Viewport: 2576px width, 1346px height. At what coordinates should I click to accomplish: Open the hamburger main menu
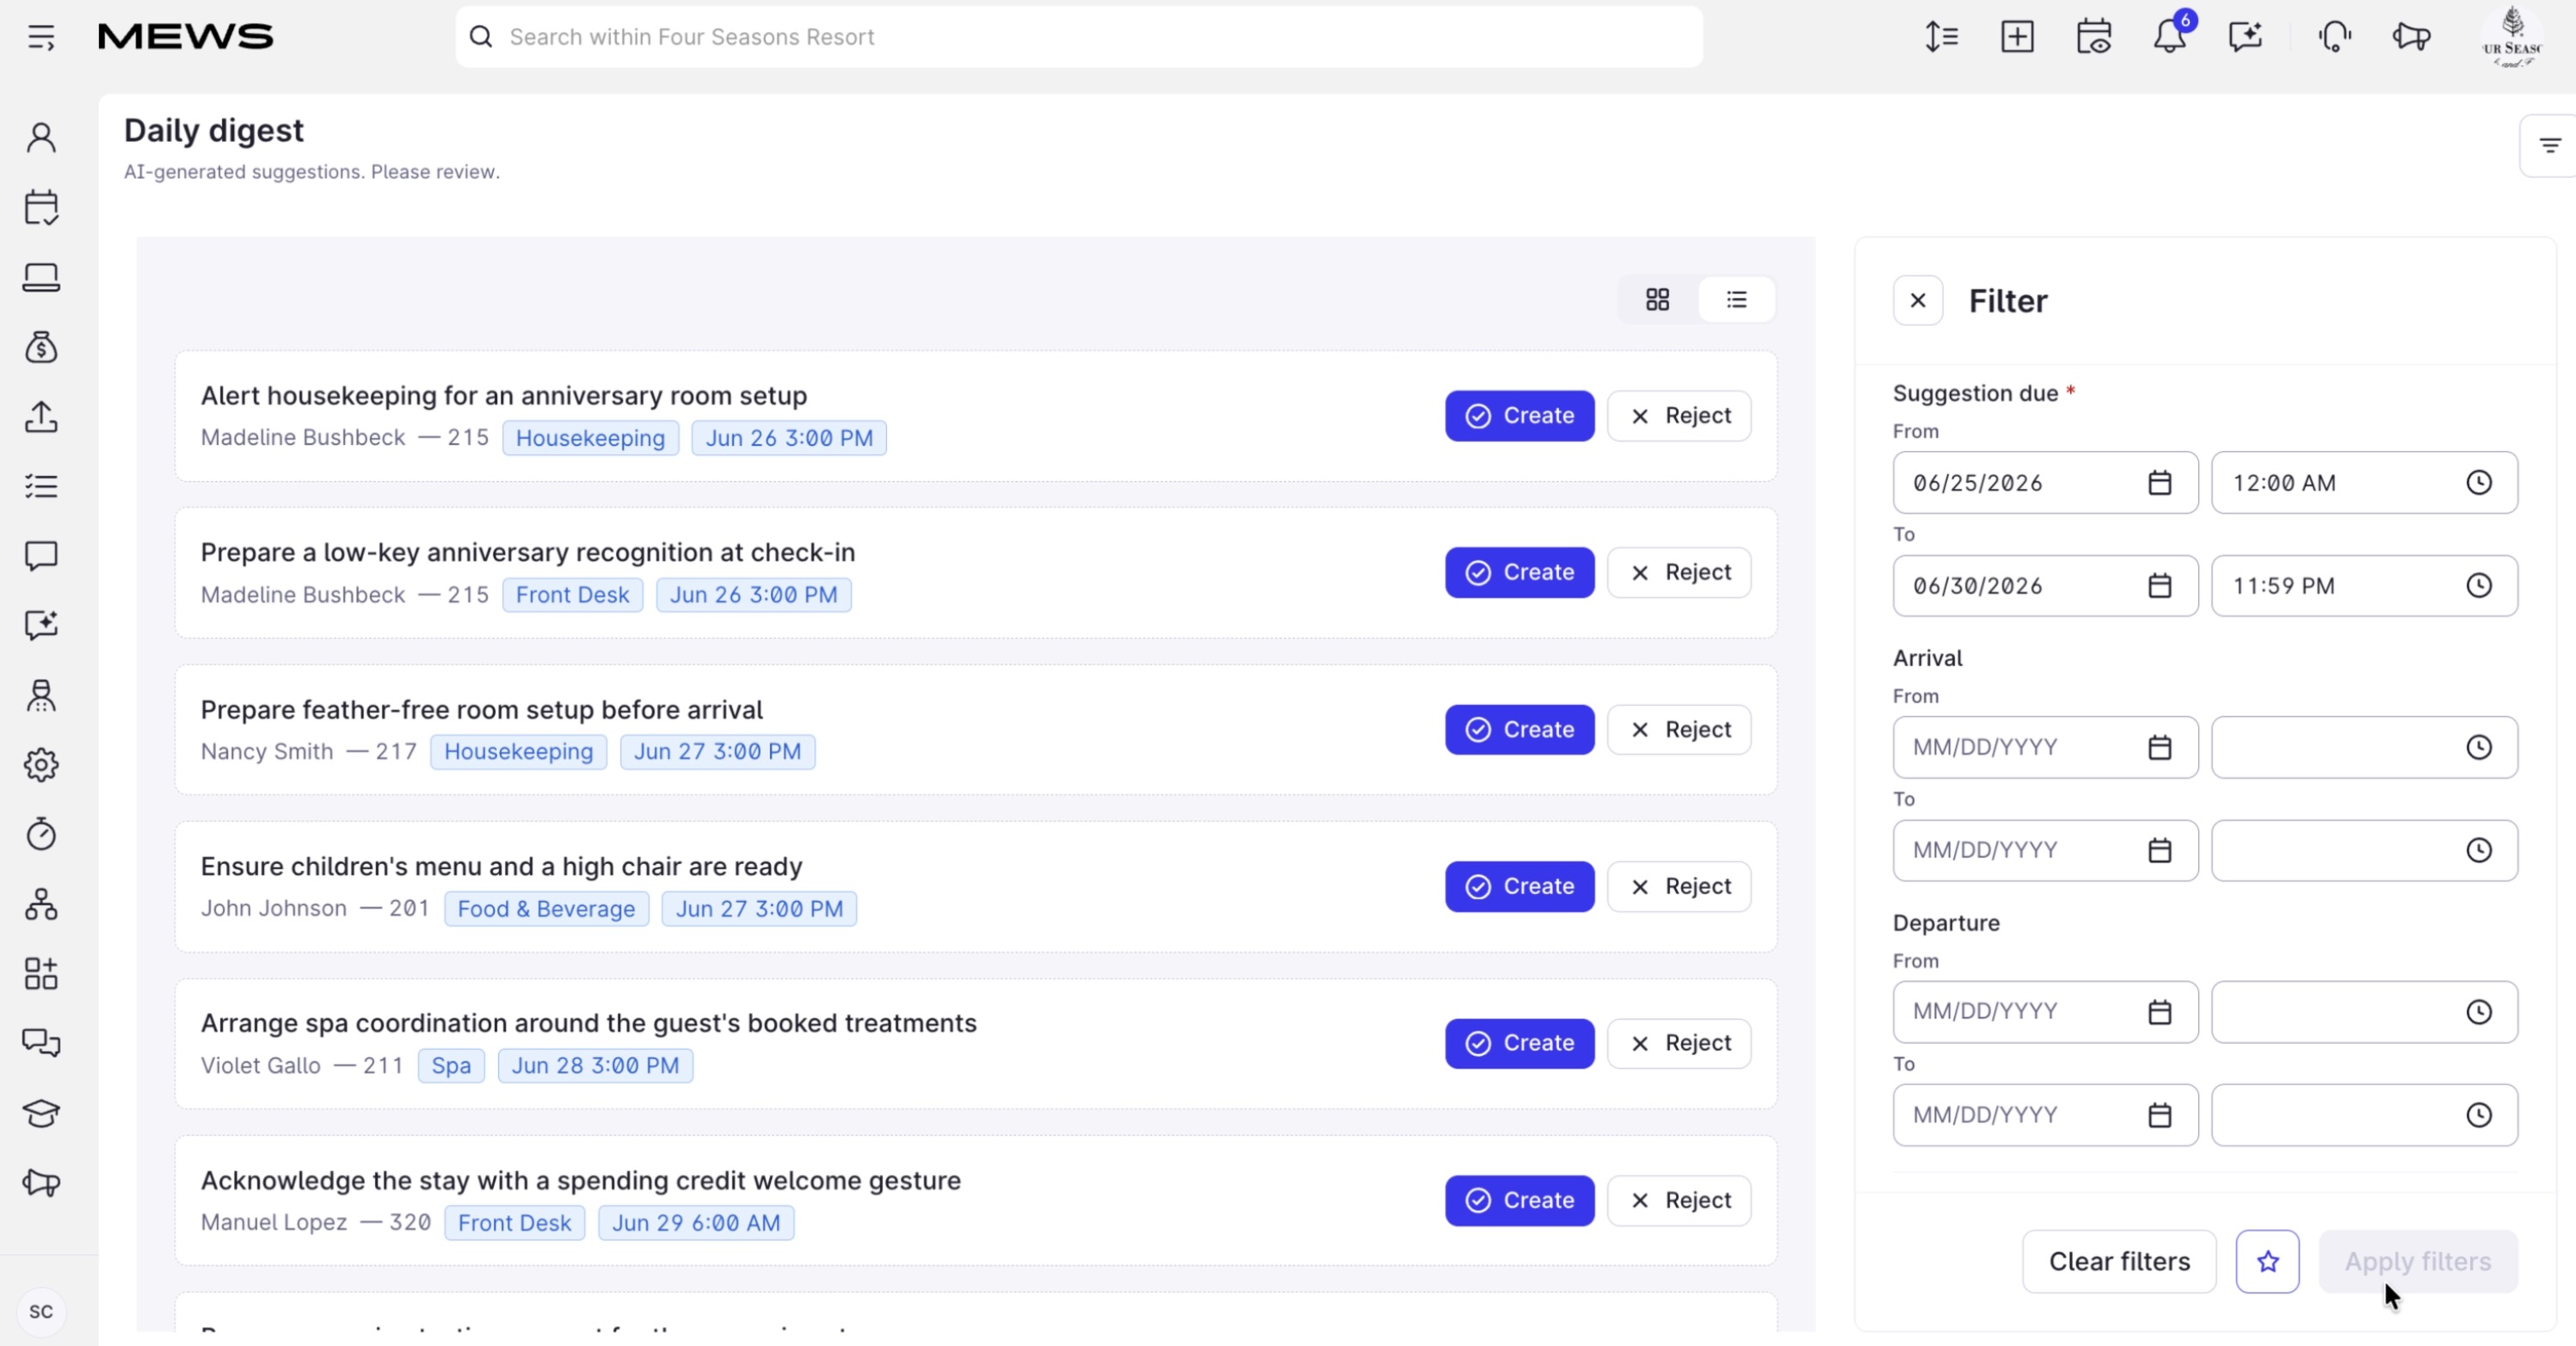41,37
